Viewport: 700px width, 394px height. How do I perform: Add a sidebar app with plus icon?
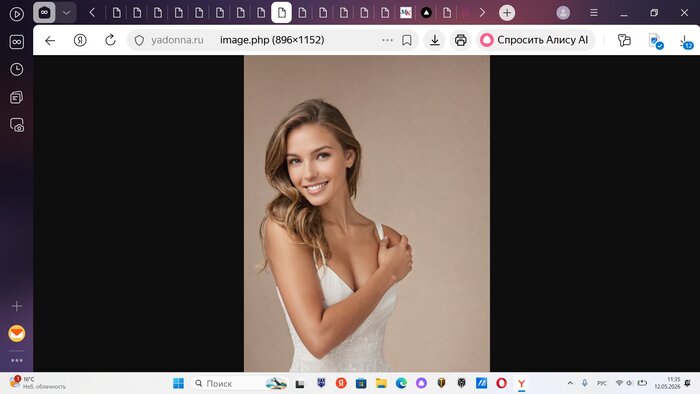tap(17, 306)
